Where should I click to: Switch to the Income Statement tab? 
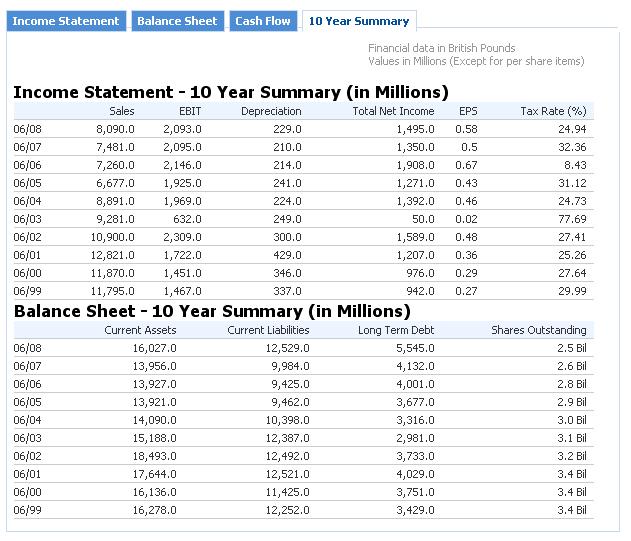tap(66, 21)
